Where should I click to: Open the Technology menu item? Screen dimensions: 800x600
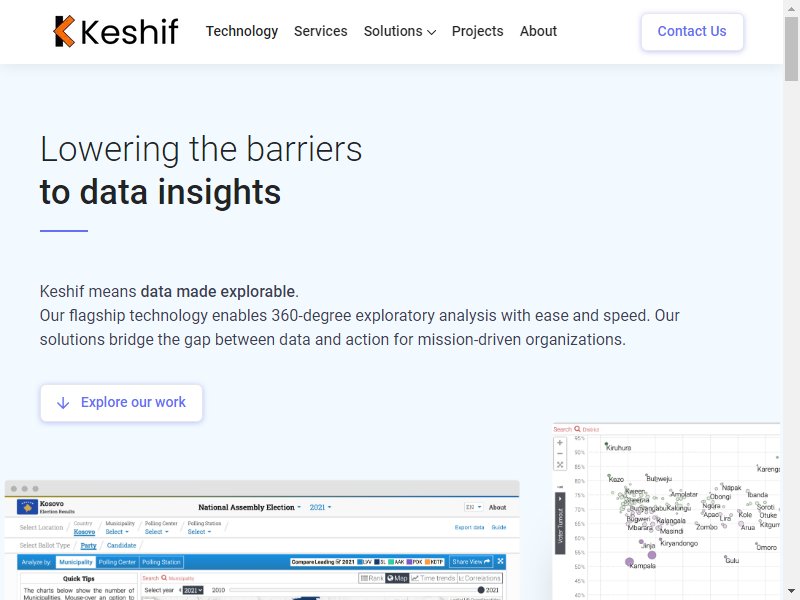coord(242,31)
